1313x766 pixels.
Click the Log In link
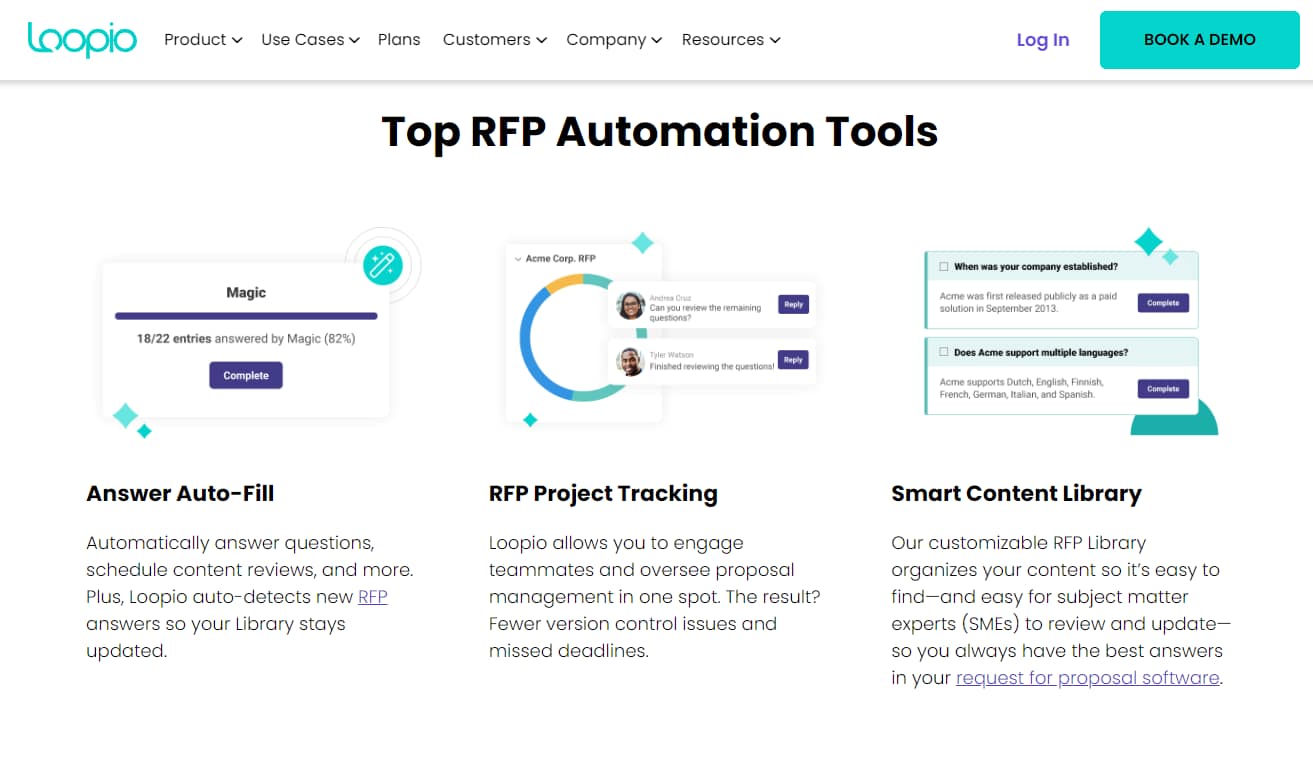click(x=1042, y=40)
